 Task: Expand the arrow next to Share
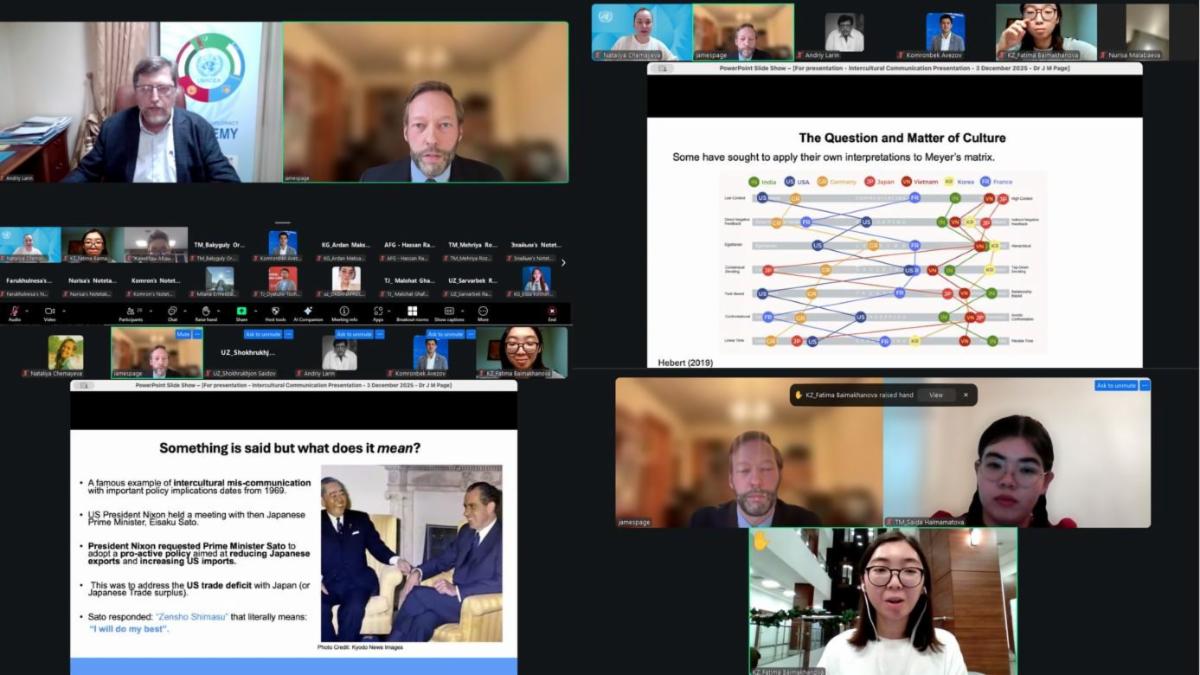[256, 310]
